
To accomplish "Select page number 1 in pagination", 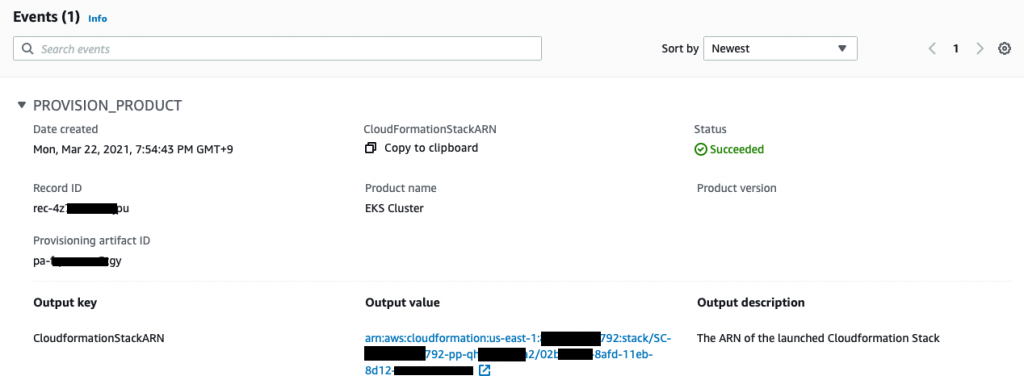I will tap(955, 48).
